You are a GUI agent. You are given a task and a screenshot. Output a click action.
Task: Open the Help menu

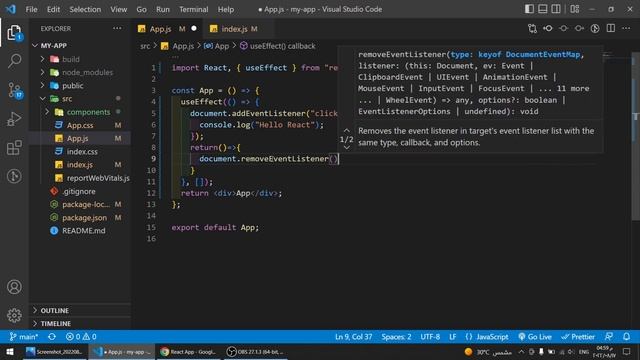(226, 9)
